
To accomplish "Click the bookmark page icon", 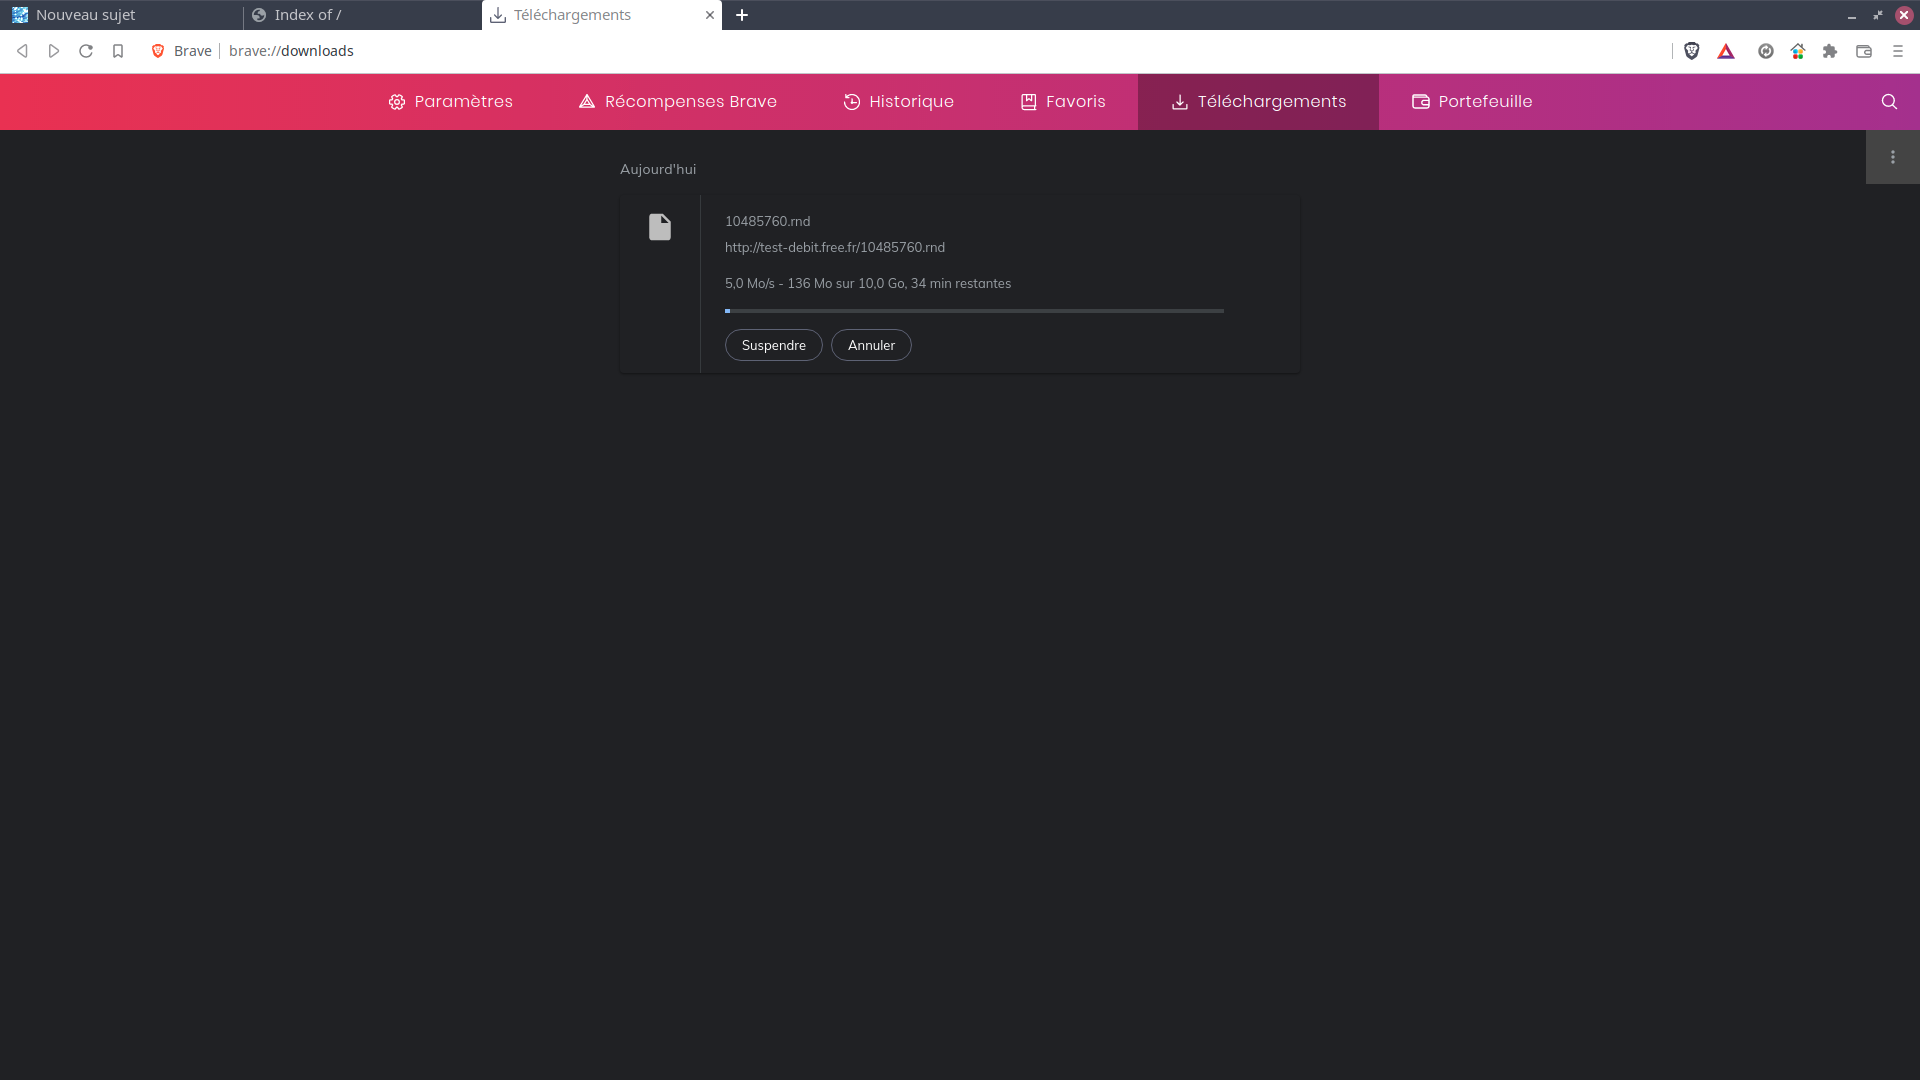I will point(118,51).
